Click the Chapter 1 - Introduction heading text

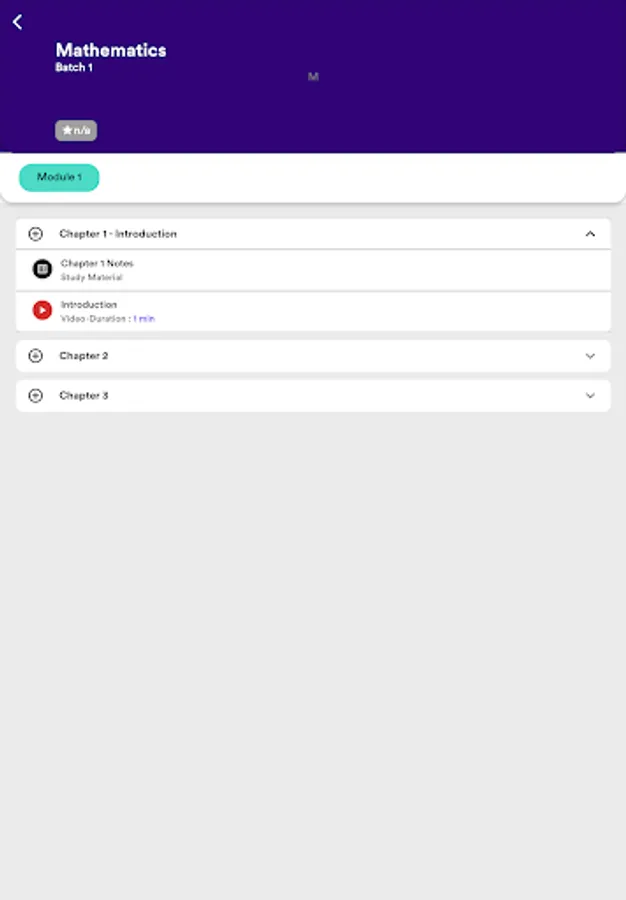(118, 234)
